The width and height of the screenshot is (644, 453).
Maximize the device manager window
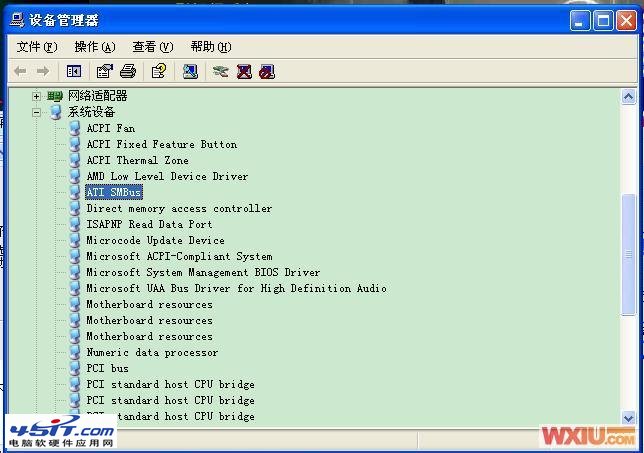click(x=603, y=21)
